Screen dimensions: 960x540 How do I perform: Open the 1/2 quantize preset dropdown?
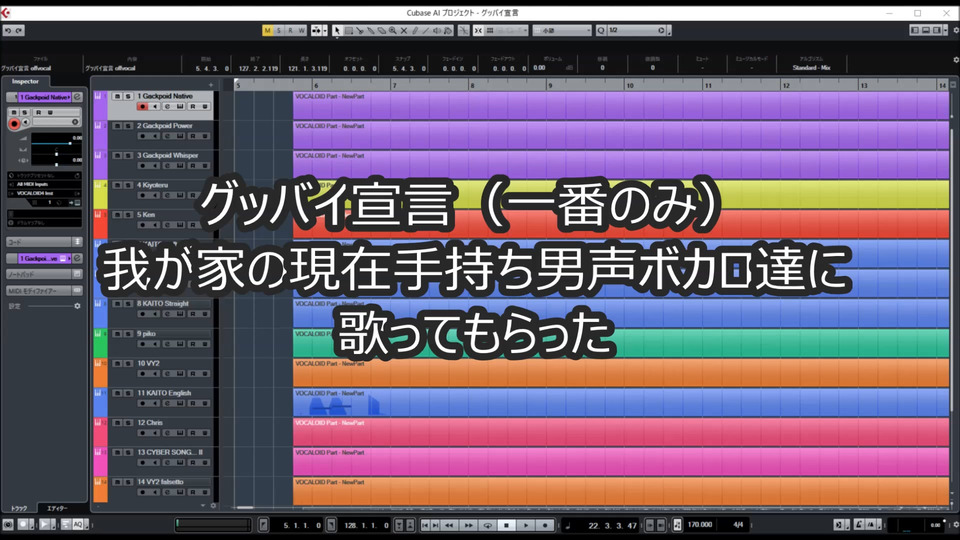tap(637, 31)
